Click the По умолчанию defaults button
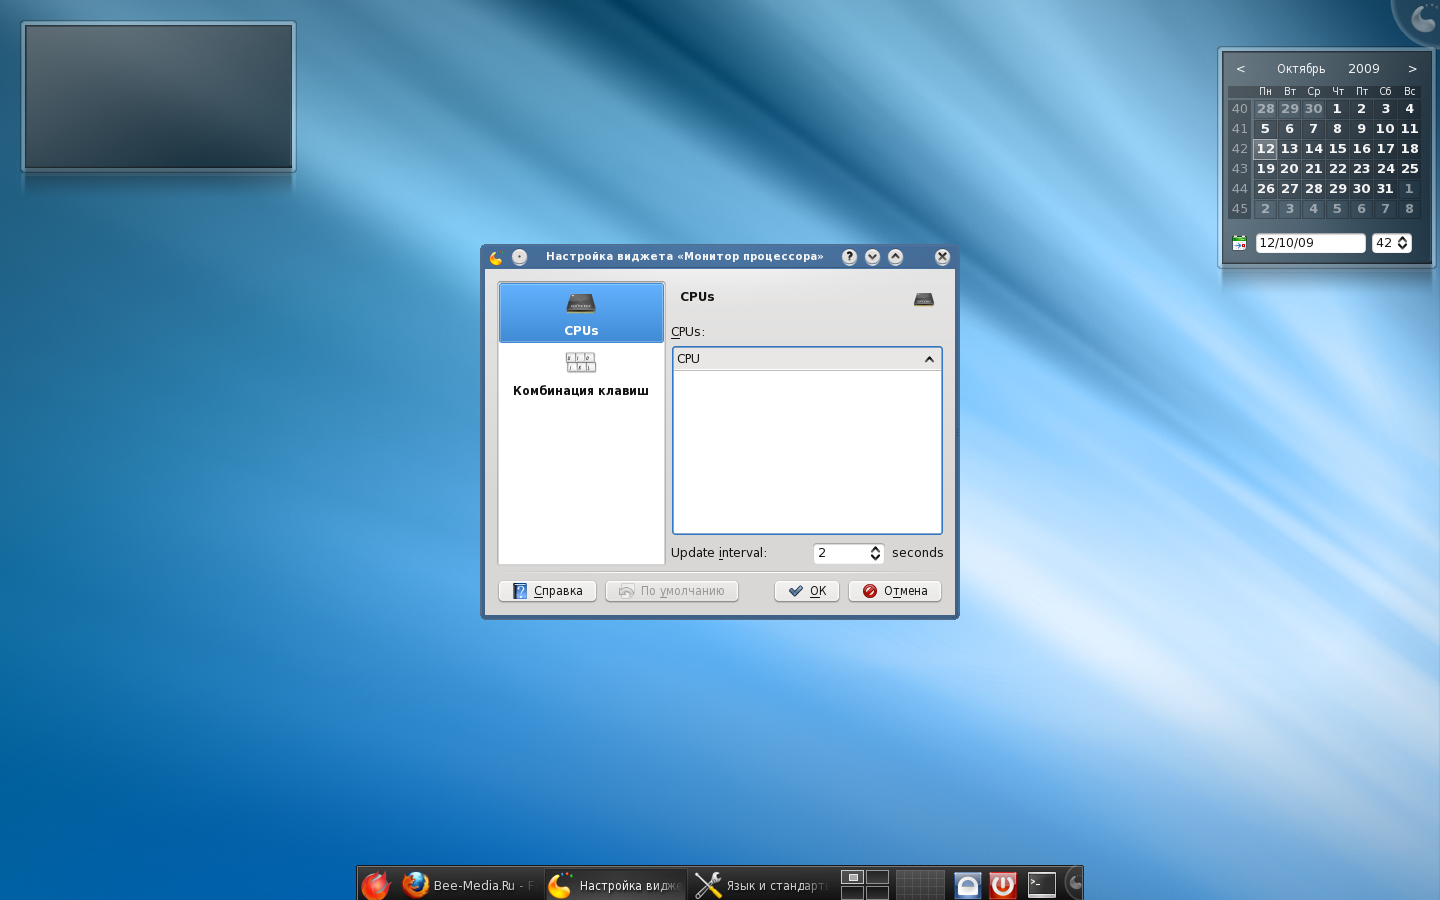Screen dimensions: 1440x900 (672, 591)
